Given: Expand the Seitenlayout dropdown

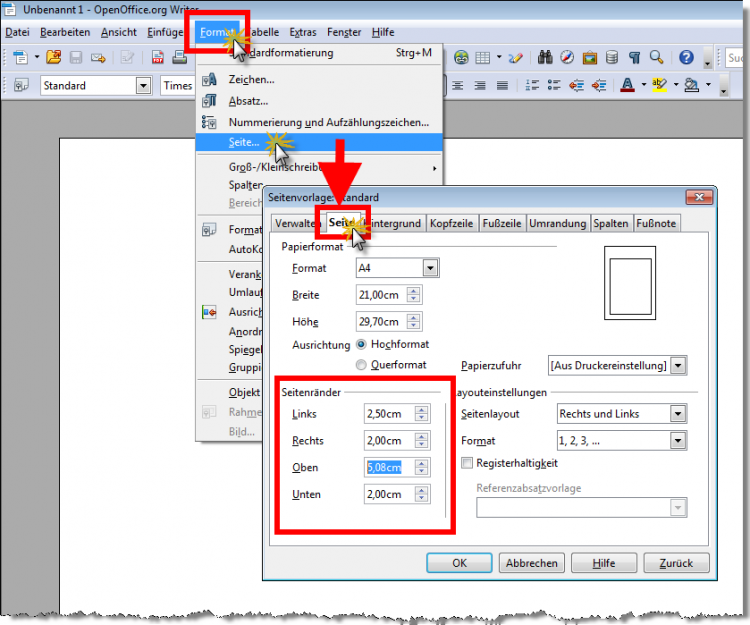Looking at the screenshot, I should click(x=677, y=414).
